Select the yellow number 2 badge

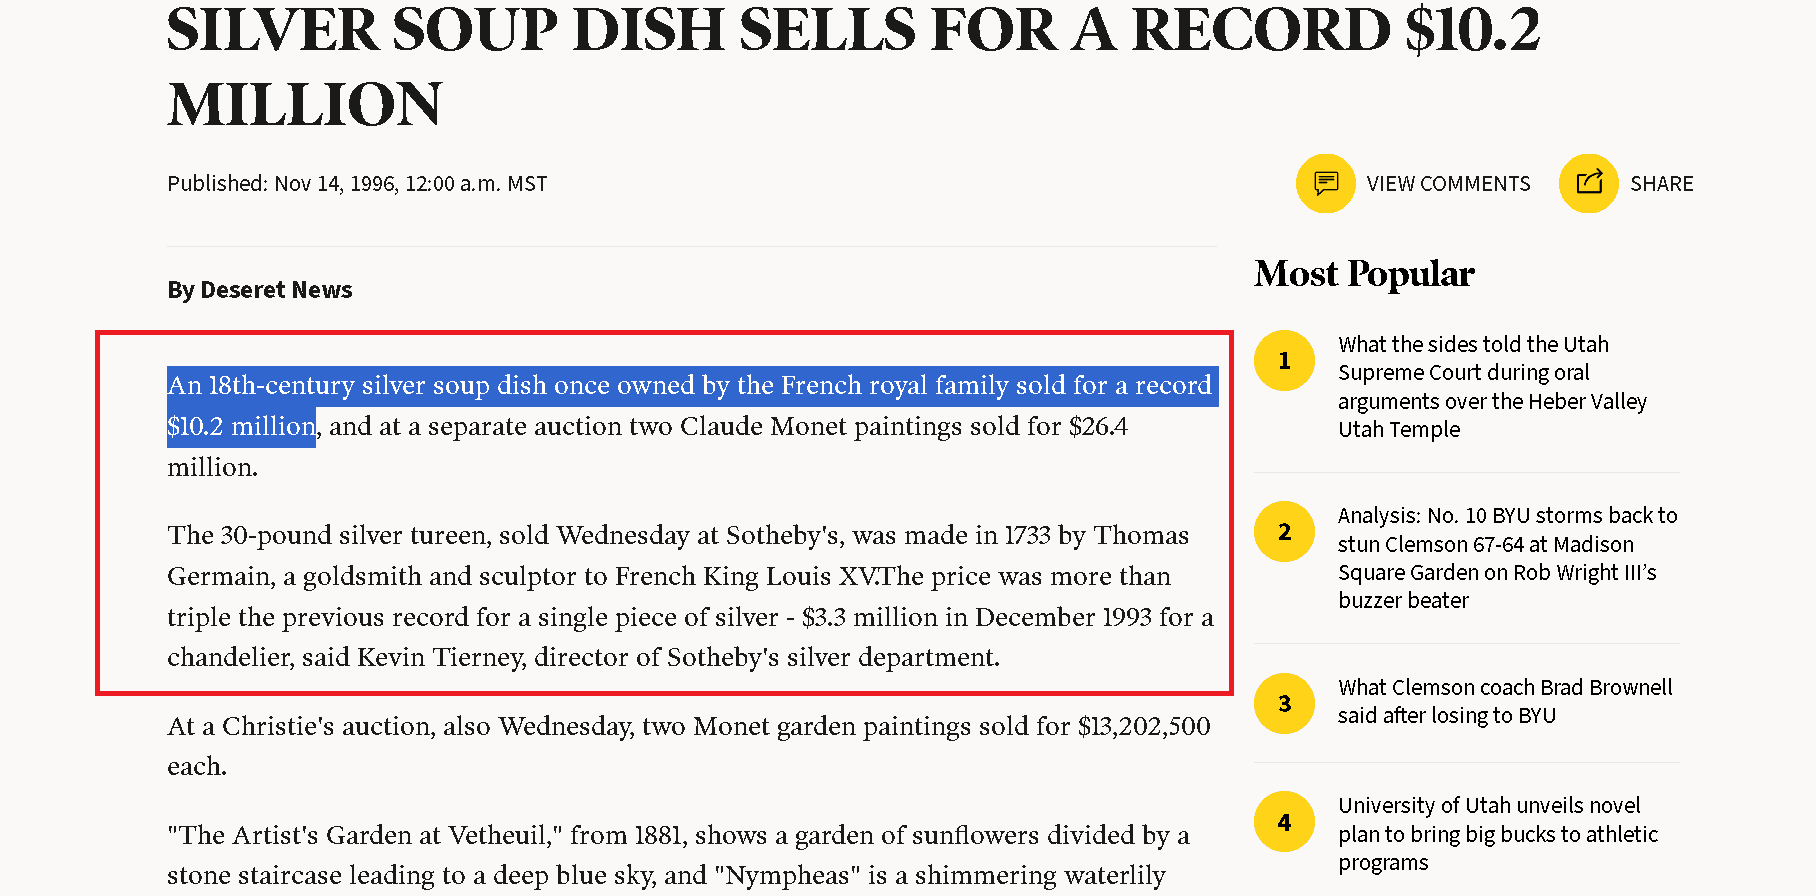click(x=1284, y=532)
